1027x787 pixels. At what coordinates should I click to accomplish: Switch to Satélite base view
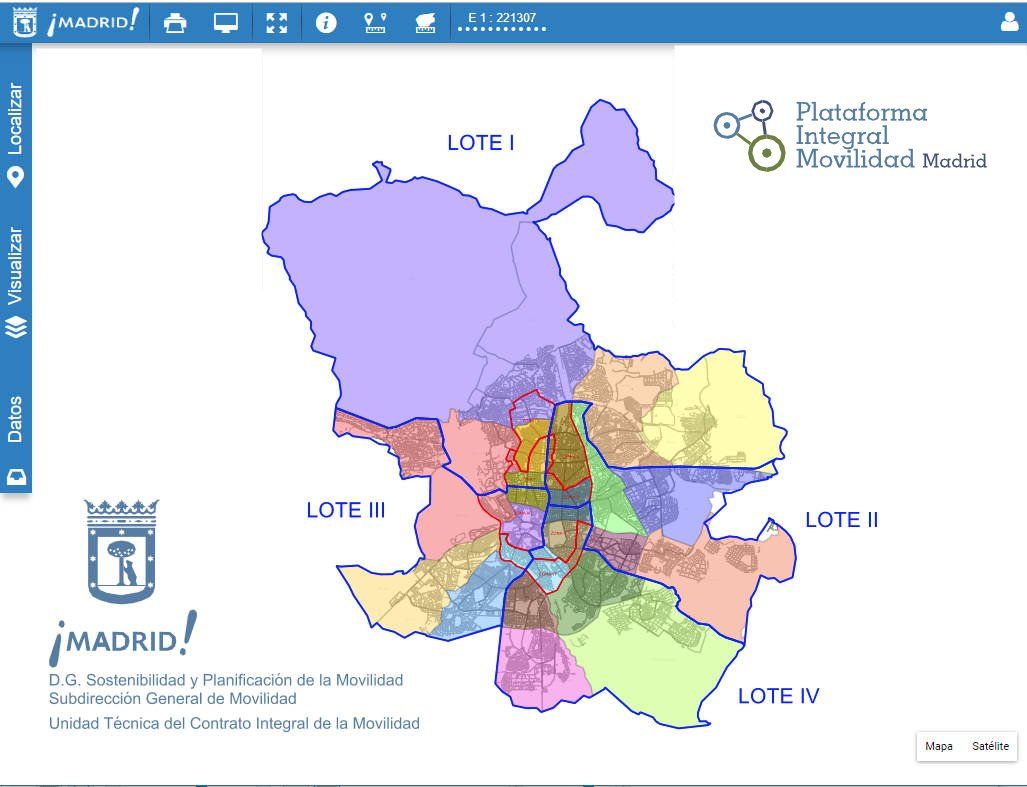pyautogui.click(x=990, y=746)
